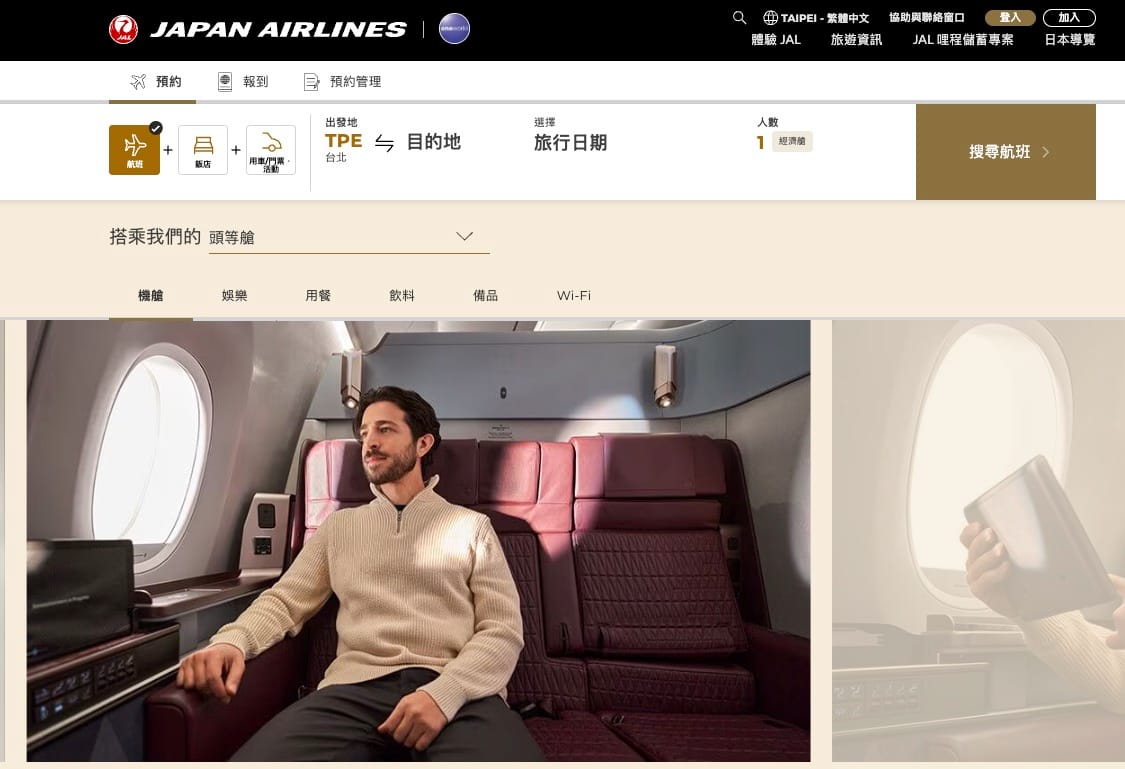Open the search magnifier icon
1125x769 pixels.
739,17
